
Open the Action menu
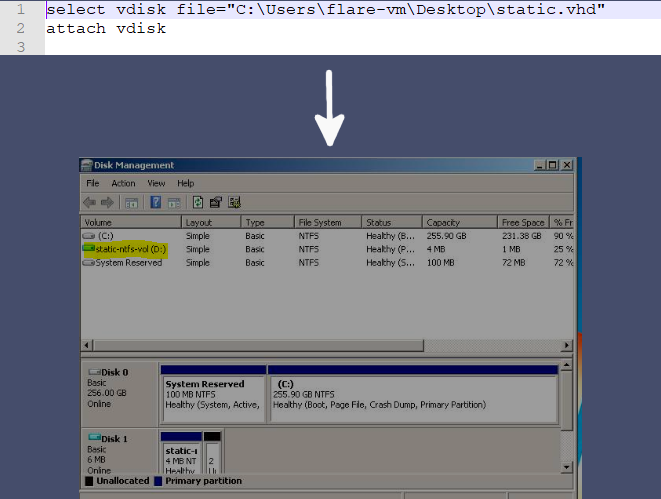coord(123,184)
